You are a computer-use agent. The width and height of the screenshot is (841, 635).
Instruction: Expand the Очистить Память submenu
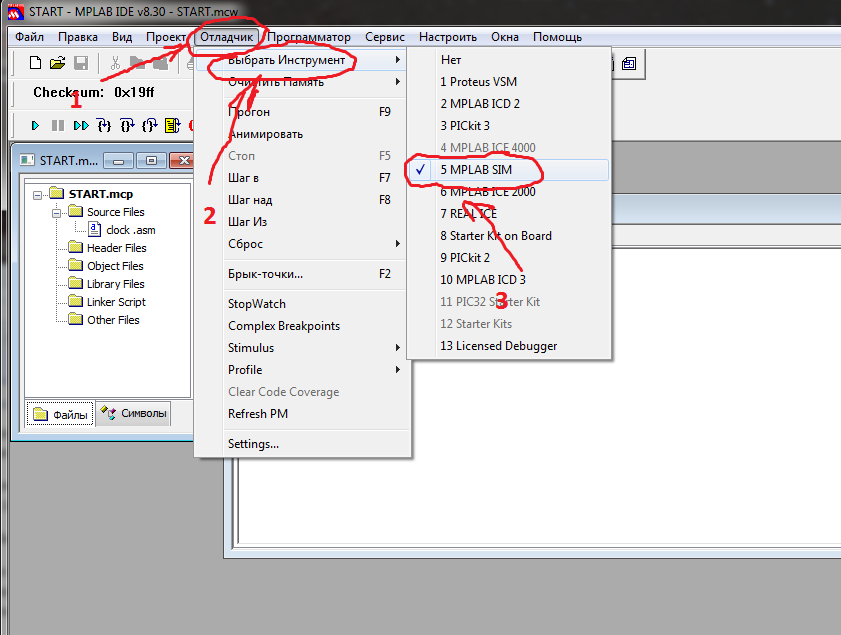click(x=303, y=82)
